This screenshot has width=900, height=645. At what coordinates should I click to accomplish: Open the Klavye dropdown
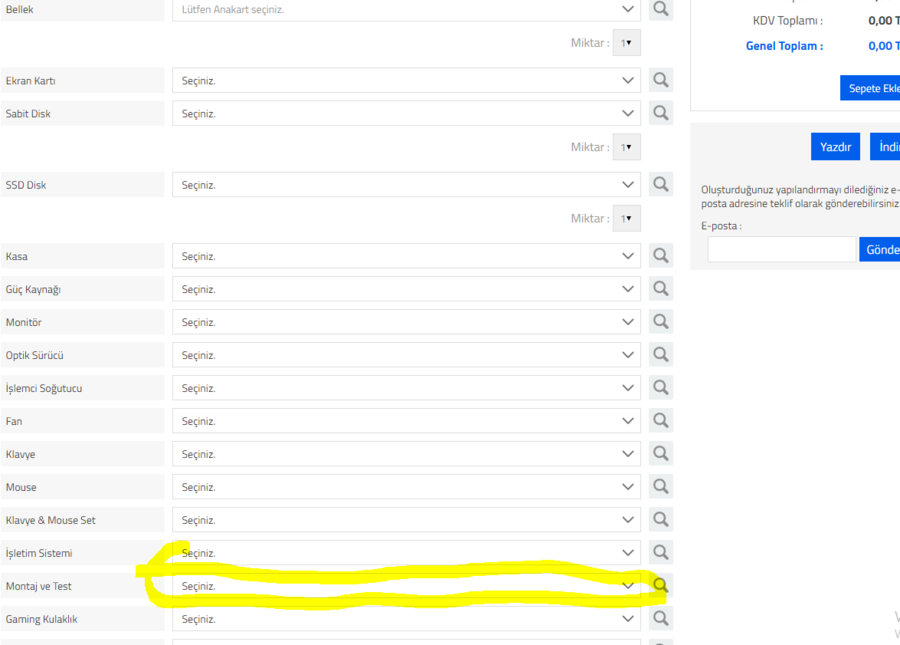[406, 454]
